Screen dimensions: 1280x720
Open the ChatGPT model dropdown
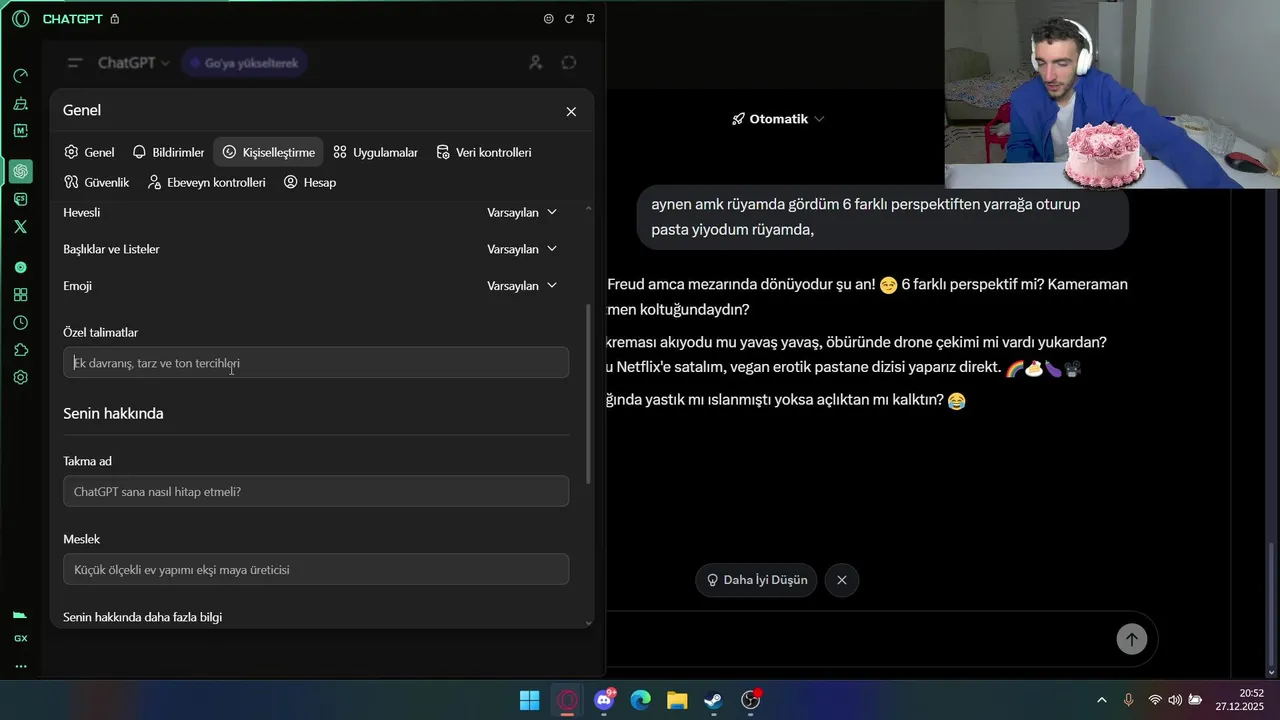pos(134,63)
